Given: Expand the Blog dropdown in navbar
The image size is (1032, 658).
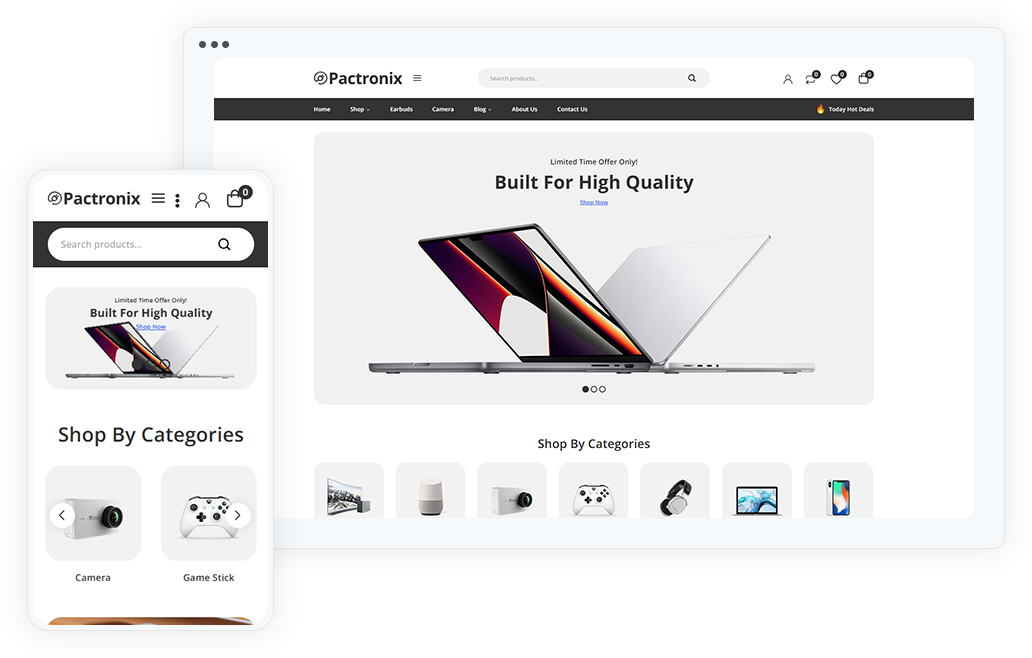Looking at the screenshot, I should click(x=482, y=109).
